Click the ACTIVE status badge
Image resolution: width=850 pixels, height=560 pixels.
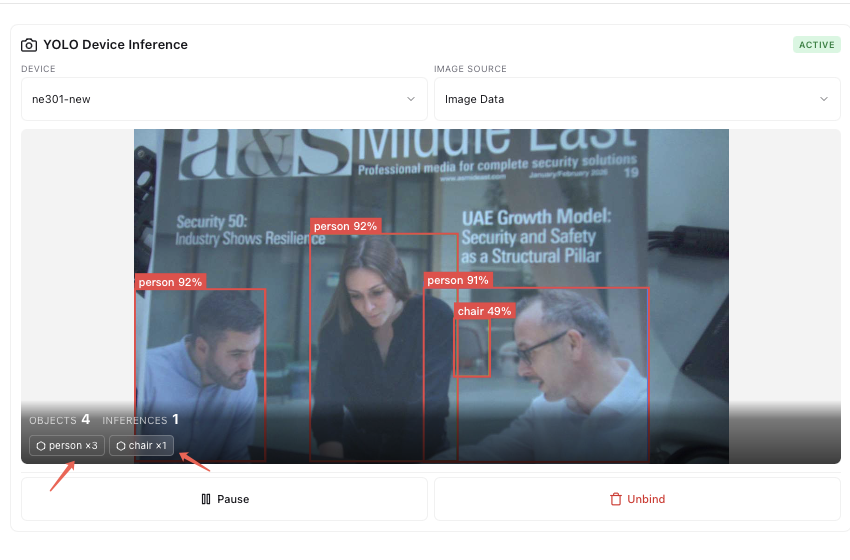pyautogui.click(x=816, y=45)
